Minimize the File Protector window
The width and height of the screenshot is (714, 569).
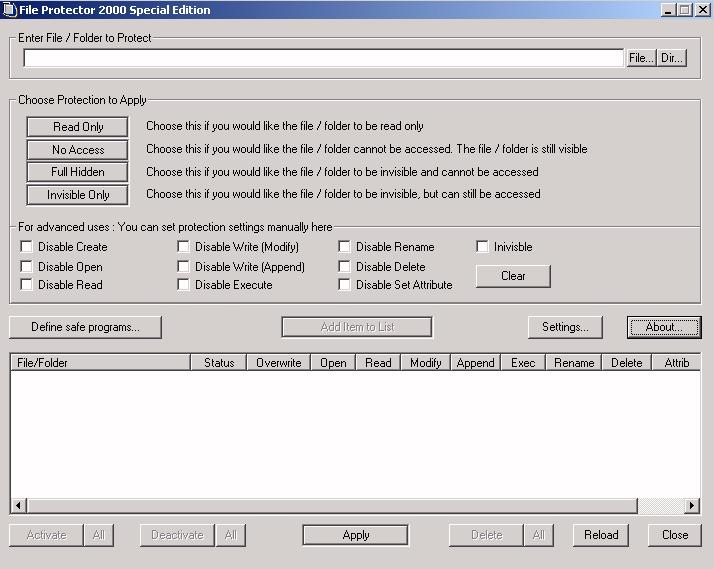[668, 10]
